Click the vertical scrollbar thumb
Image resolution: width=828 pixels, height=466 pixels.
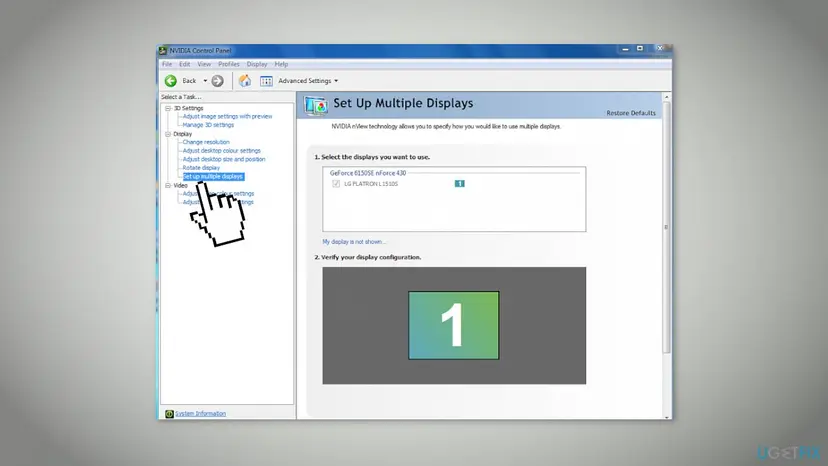click(666, 227)
